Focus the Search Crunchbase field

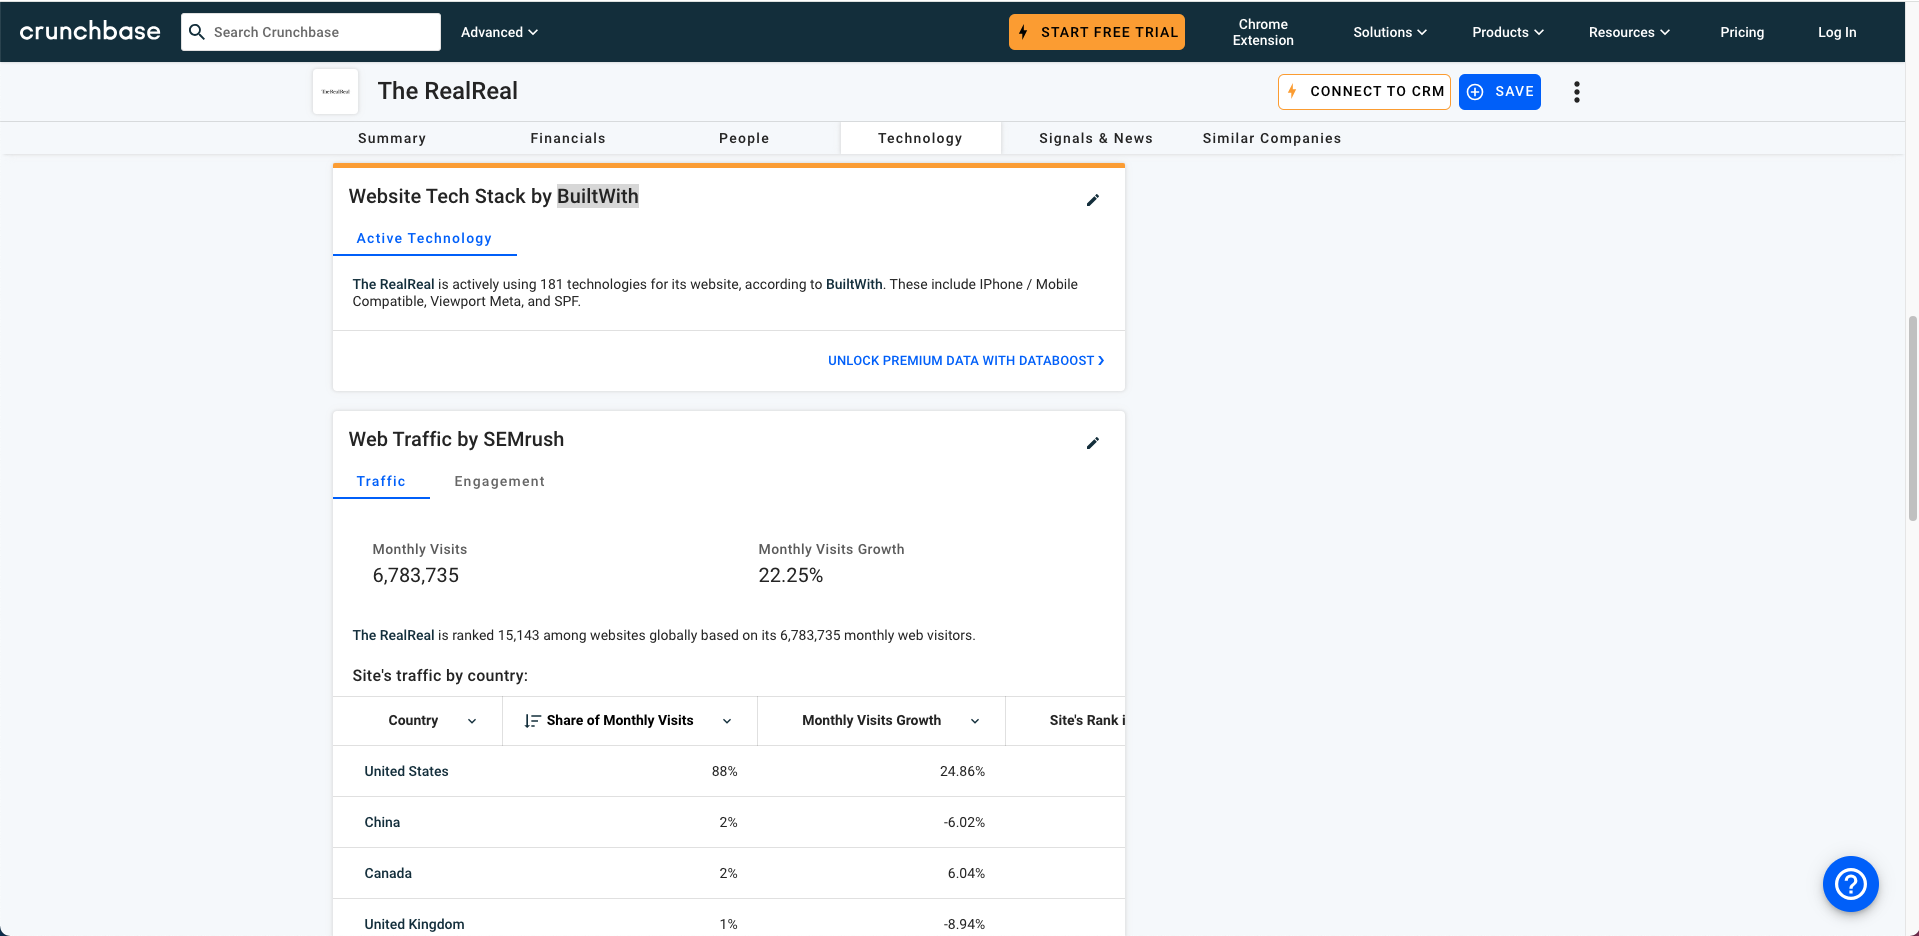[x=311, y=32]
